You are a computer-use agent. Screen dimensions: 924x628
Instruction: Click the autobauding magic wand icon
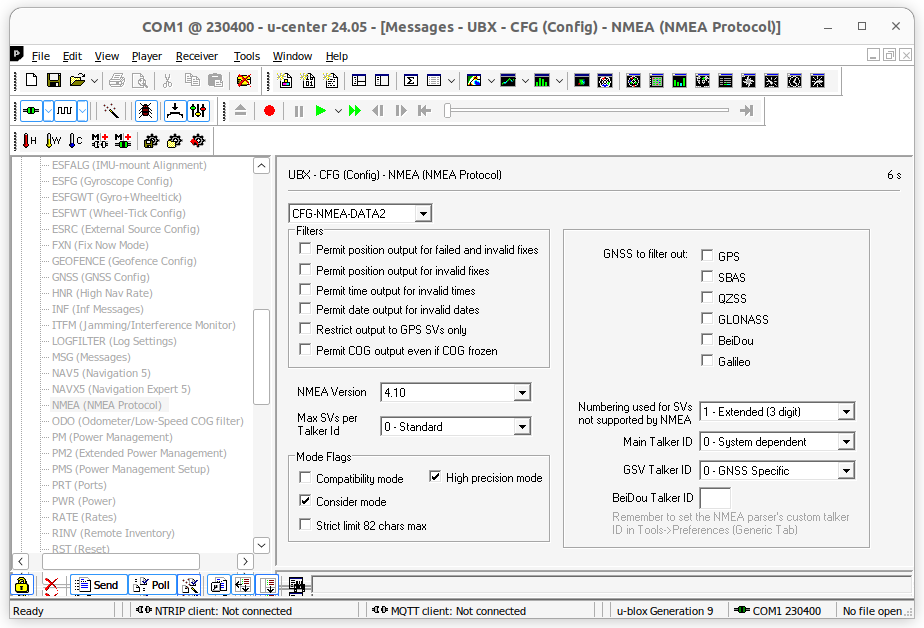point(111,111)
